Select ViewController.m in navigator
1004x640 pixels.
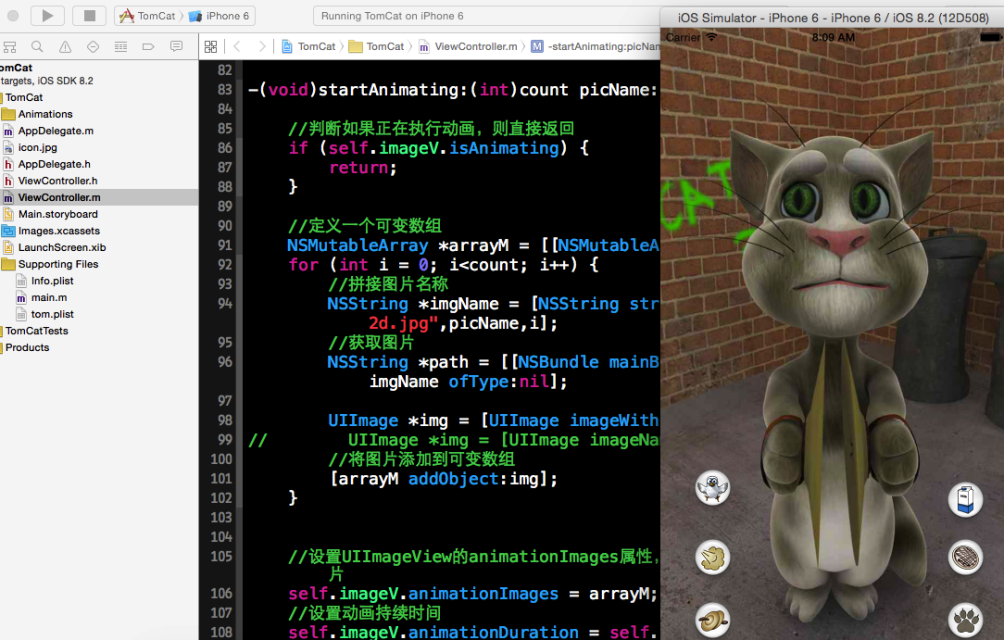pos(99,197)
